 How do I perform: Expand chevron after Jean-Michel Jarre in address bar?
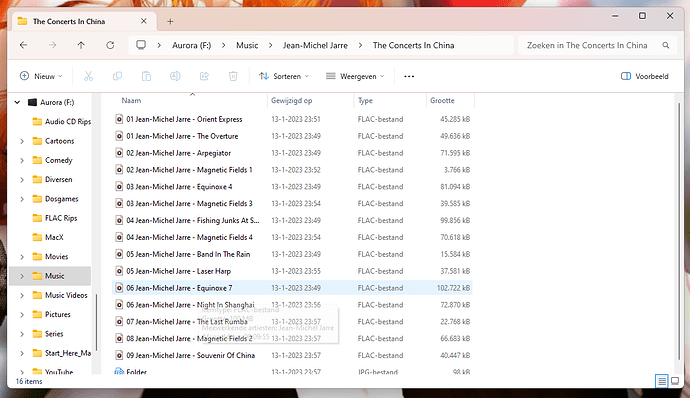[x=360, y=45]
